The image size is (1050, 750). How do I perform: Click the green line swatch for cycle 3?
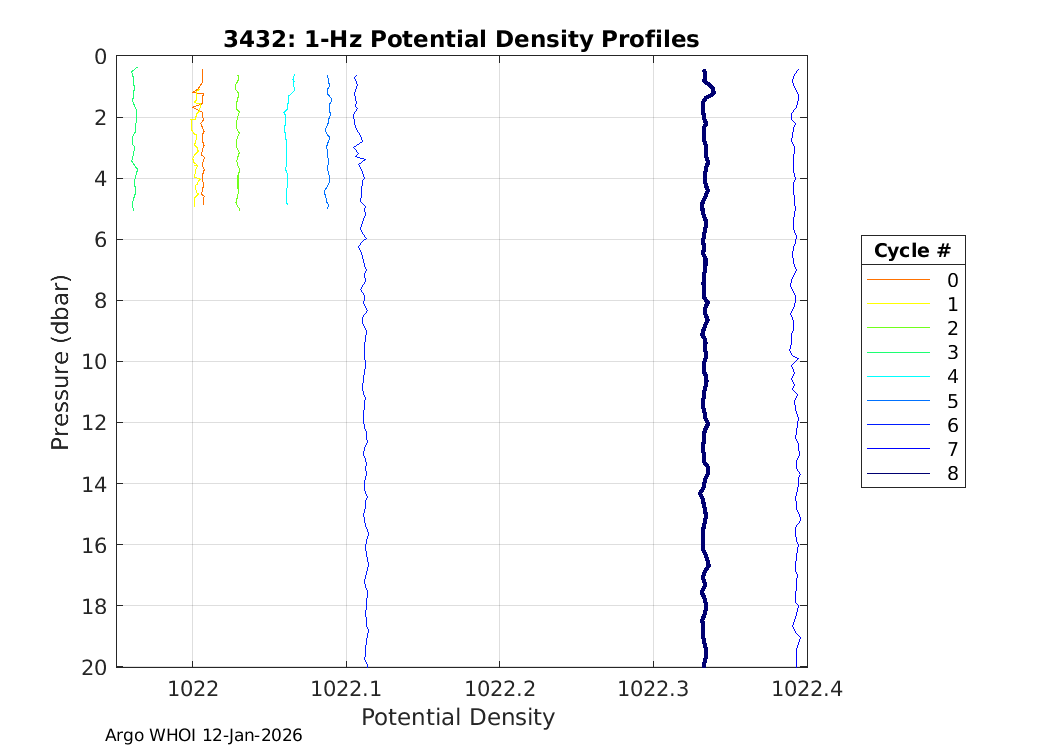click(898, 352)
